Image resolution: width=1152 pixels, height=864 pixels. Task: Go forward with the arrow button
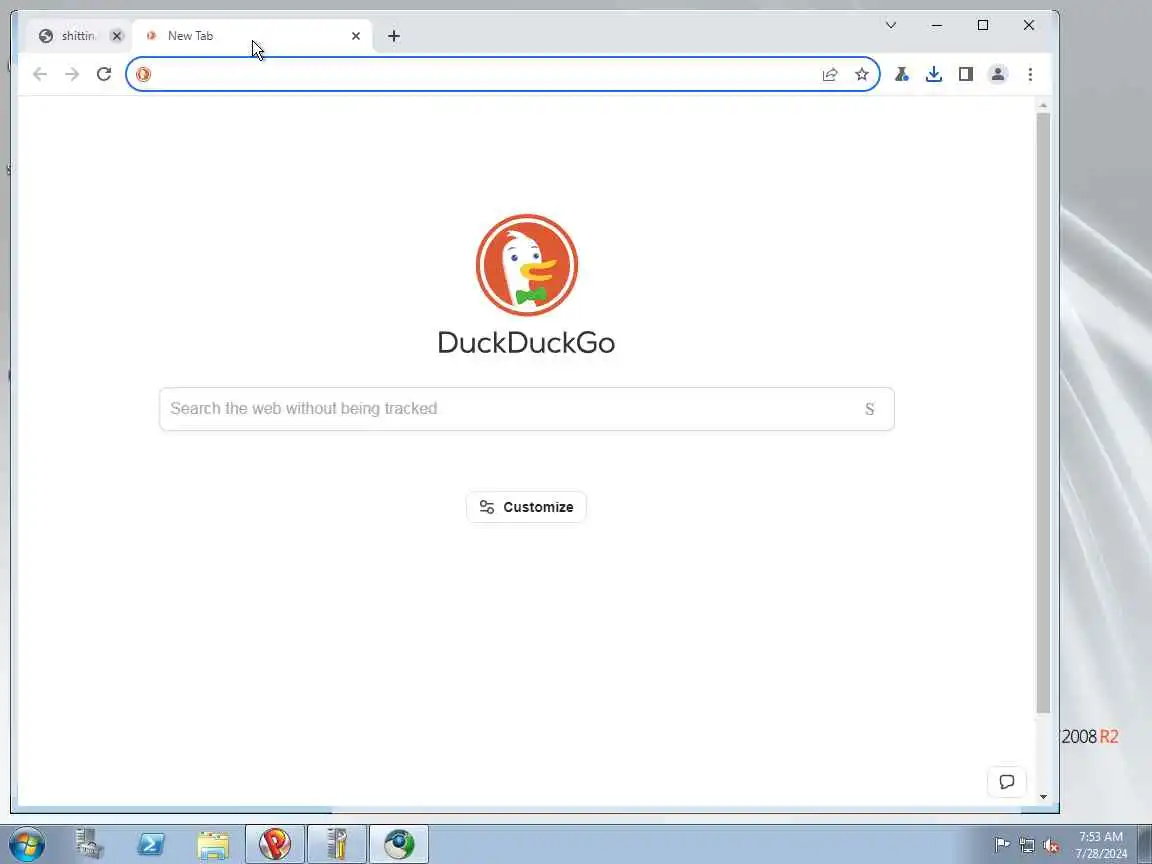tap(72, 74)
